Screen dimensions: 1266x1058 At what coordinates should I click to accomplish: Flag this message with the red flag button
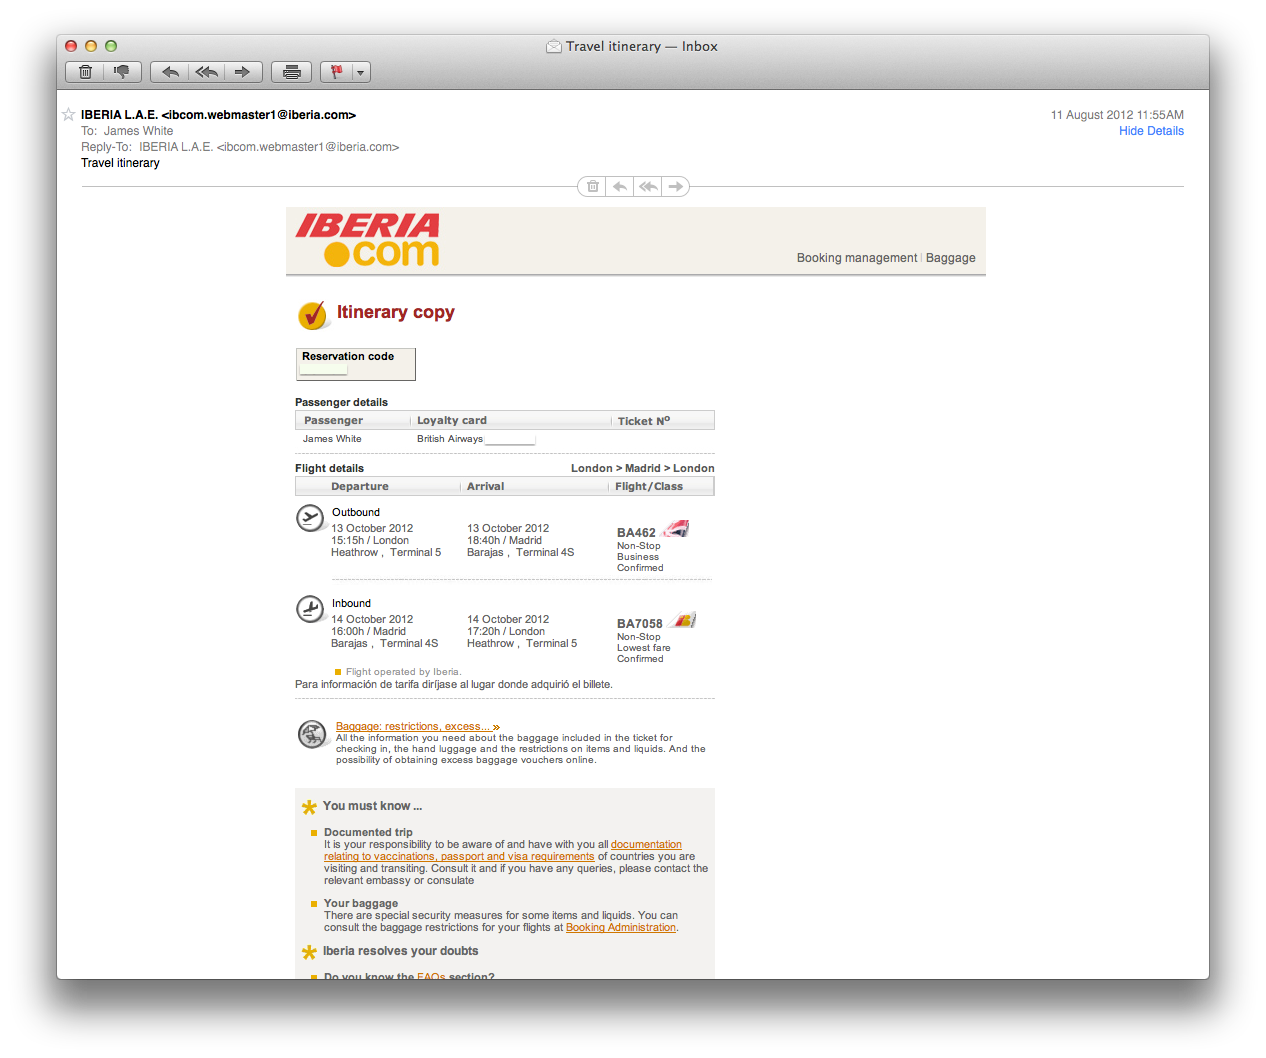click(x=336, y=72)
